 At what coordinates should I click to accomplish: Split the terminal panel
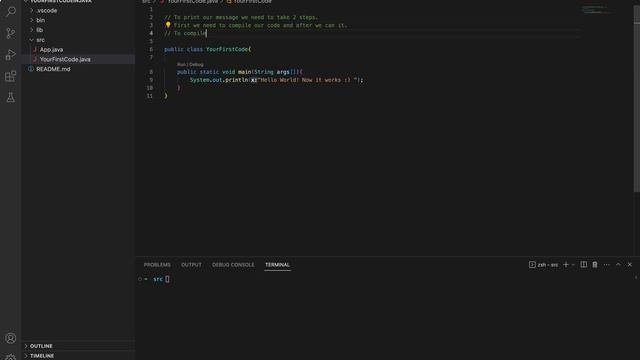584,264
